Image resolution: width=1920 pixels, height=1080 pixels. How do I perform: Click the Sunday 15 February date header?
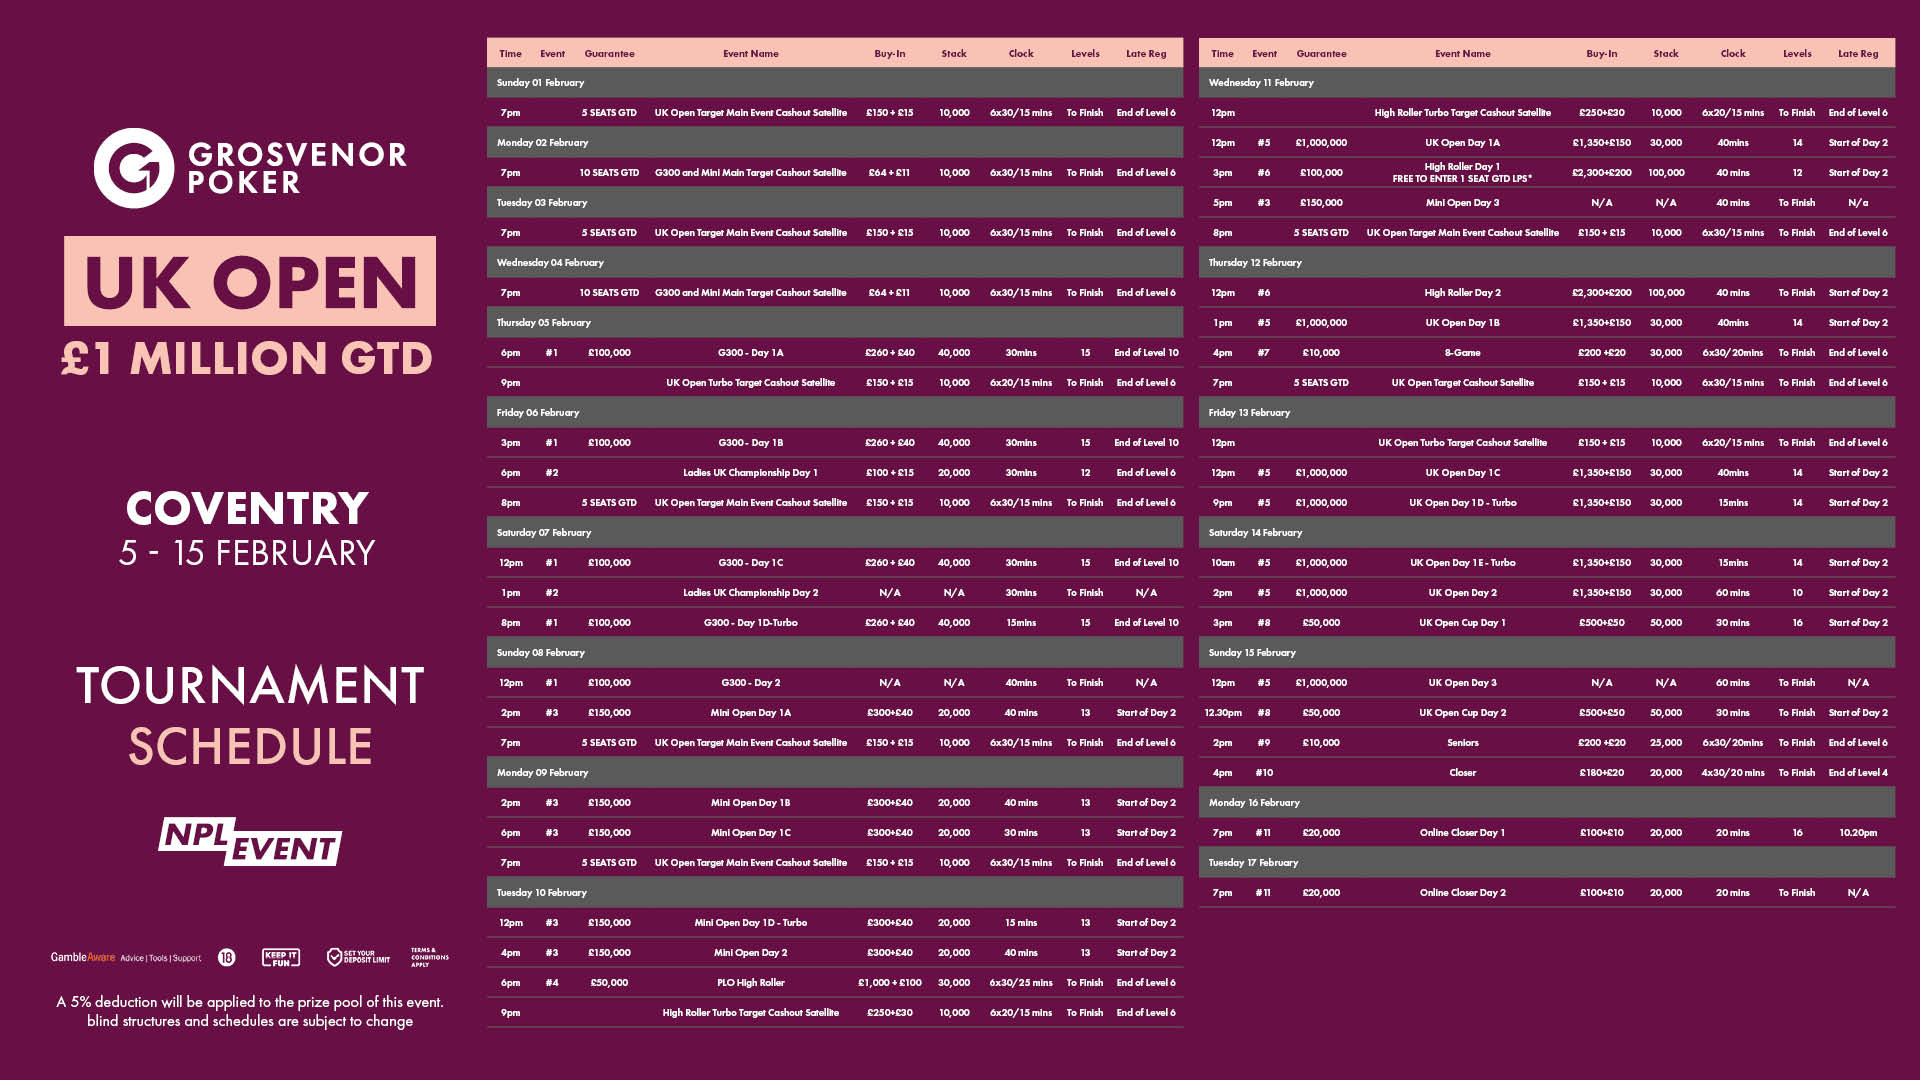tap(1251, 653)
